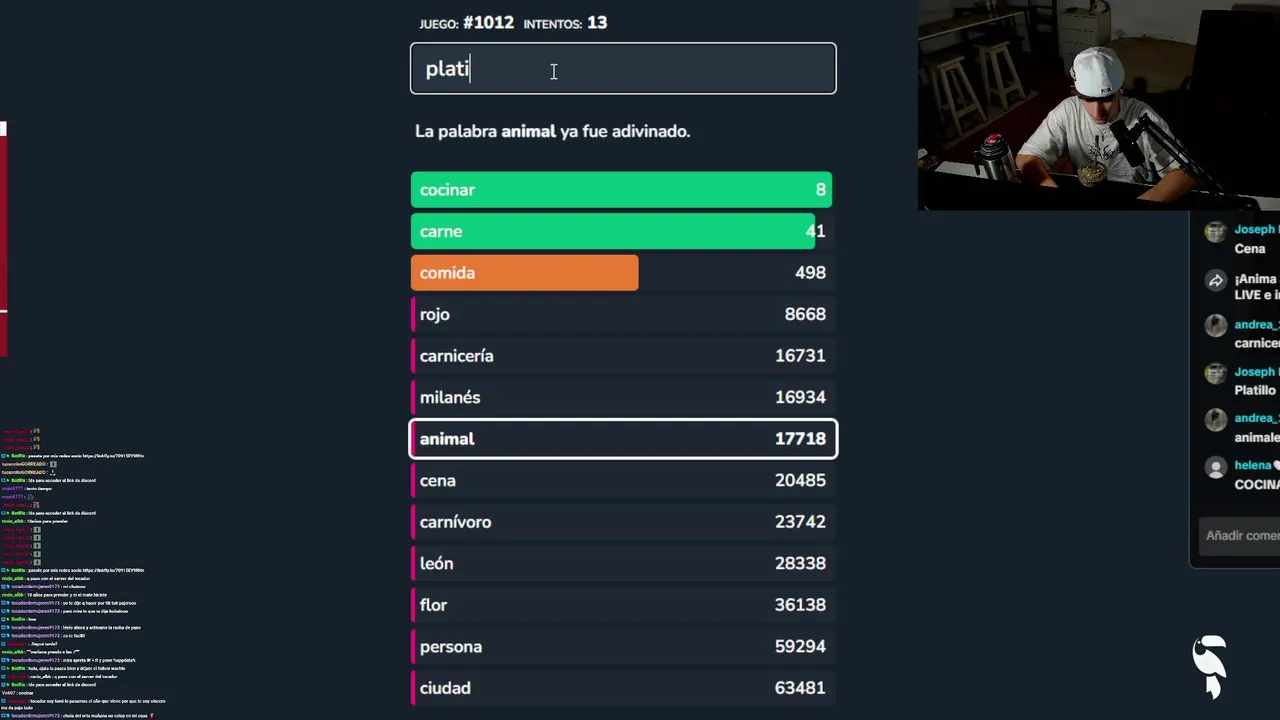The image size is (1280, 720).
Task: Click andrea's avatar beside the animales comment
Action: click(1215, 420)
